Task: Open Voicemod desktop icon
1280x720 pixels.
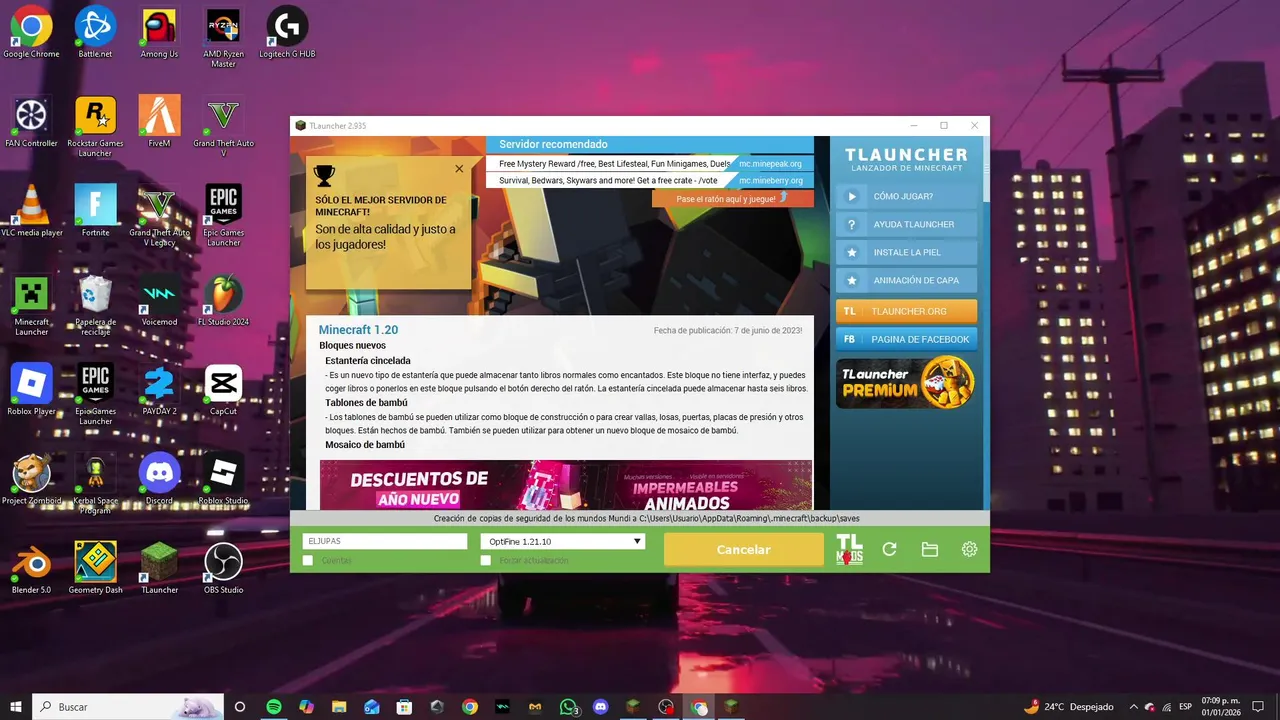Action: click(159, 299)
